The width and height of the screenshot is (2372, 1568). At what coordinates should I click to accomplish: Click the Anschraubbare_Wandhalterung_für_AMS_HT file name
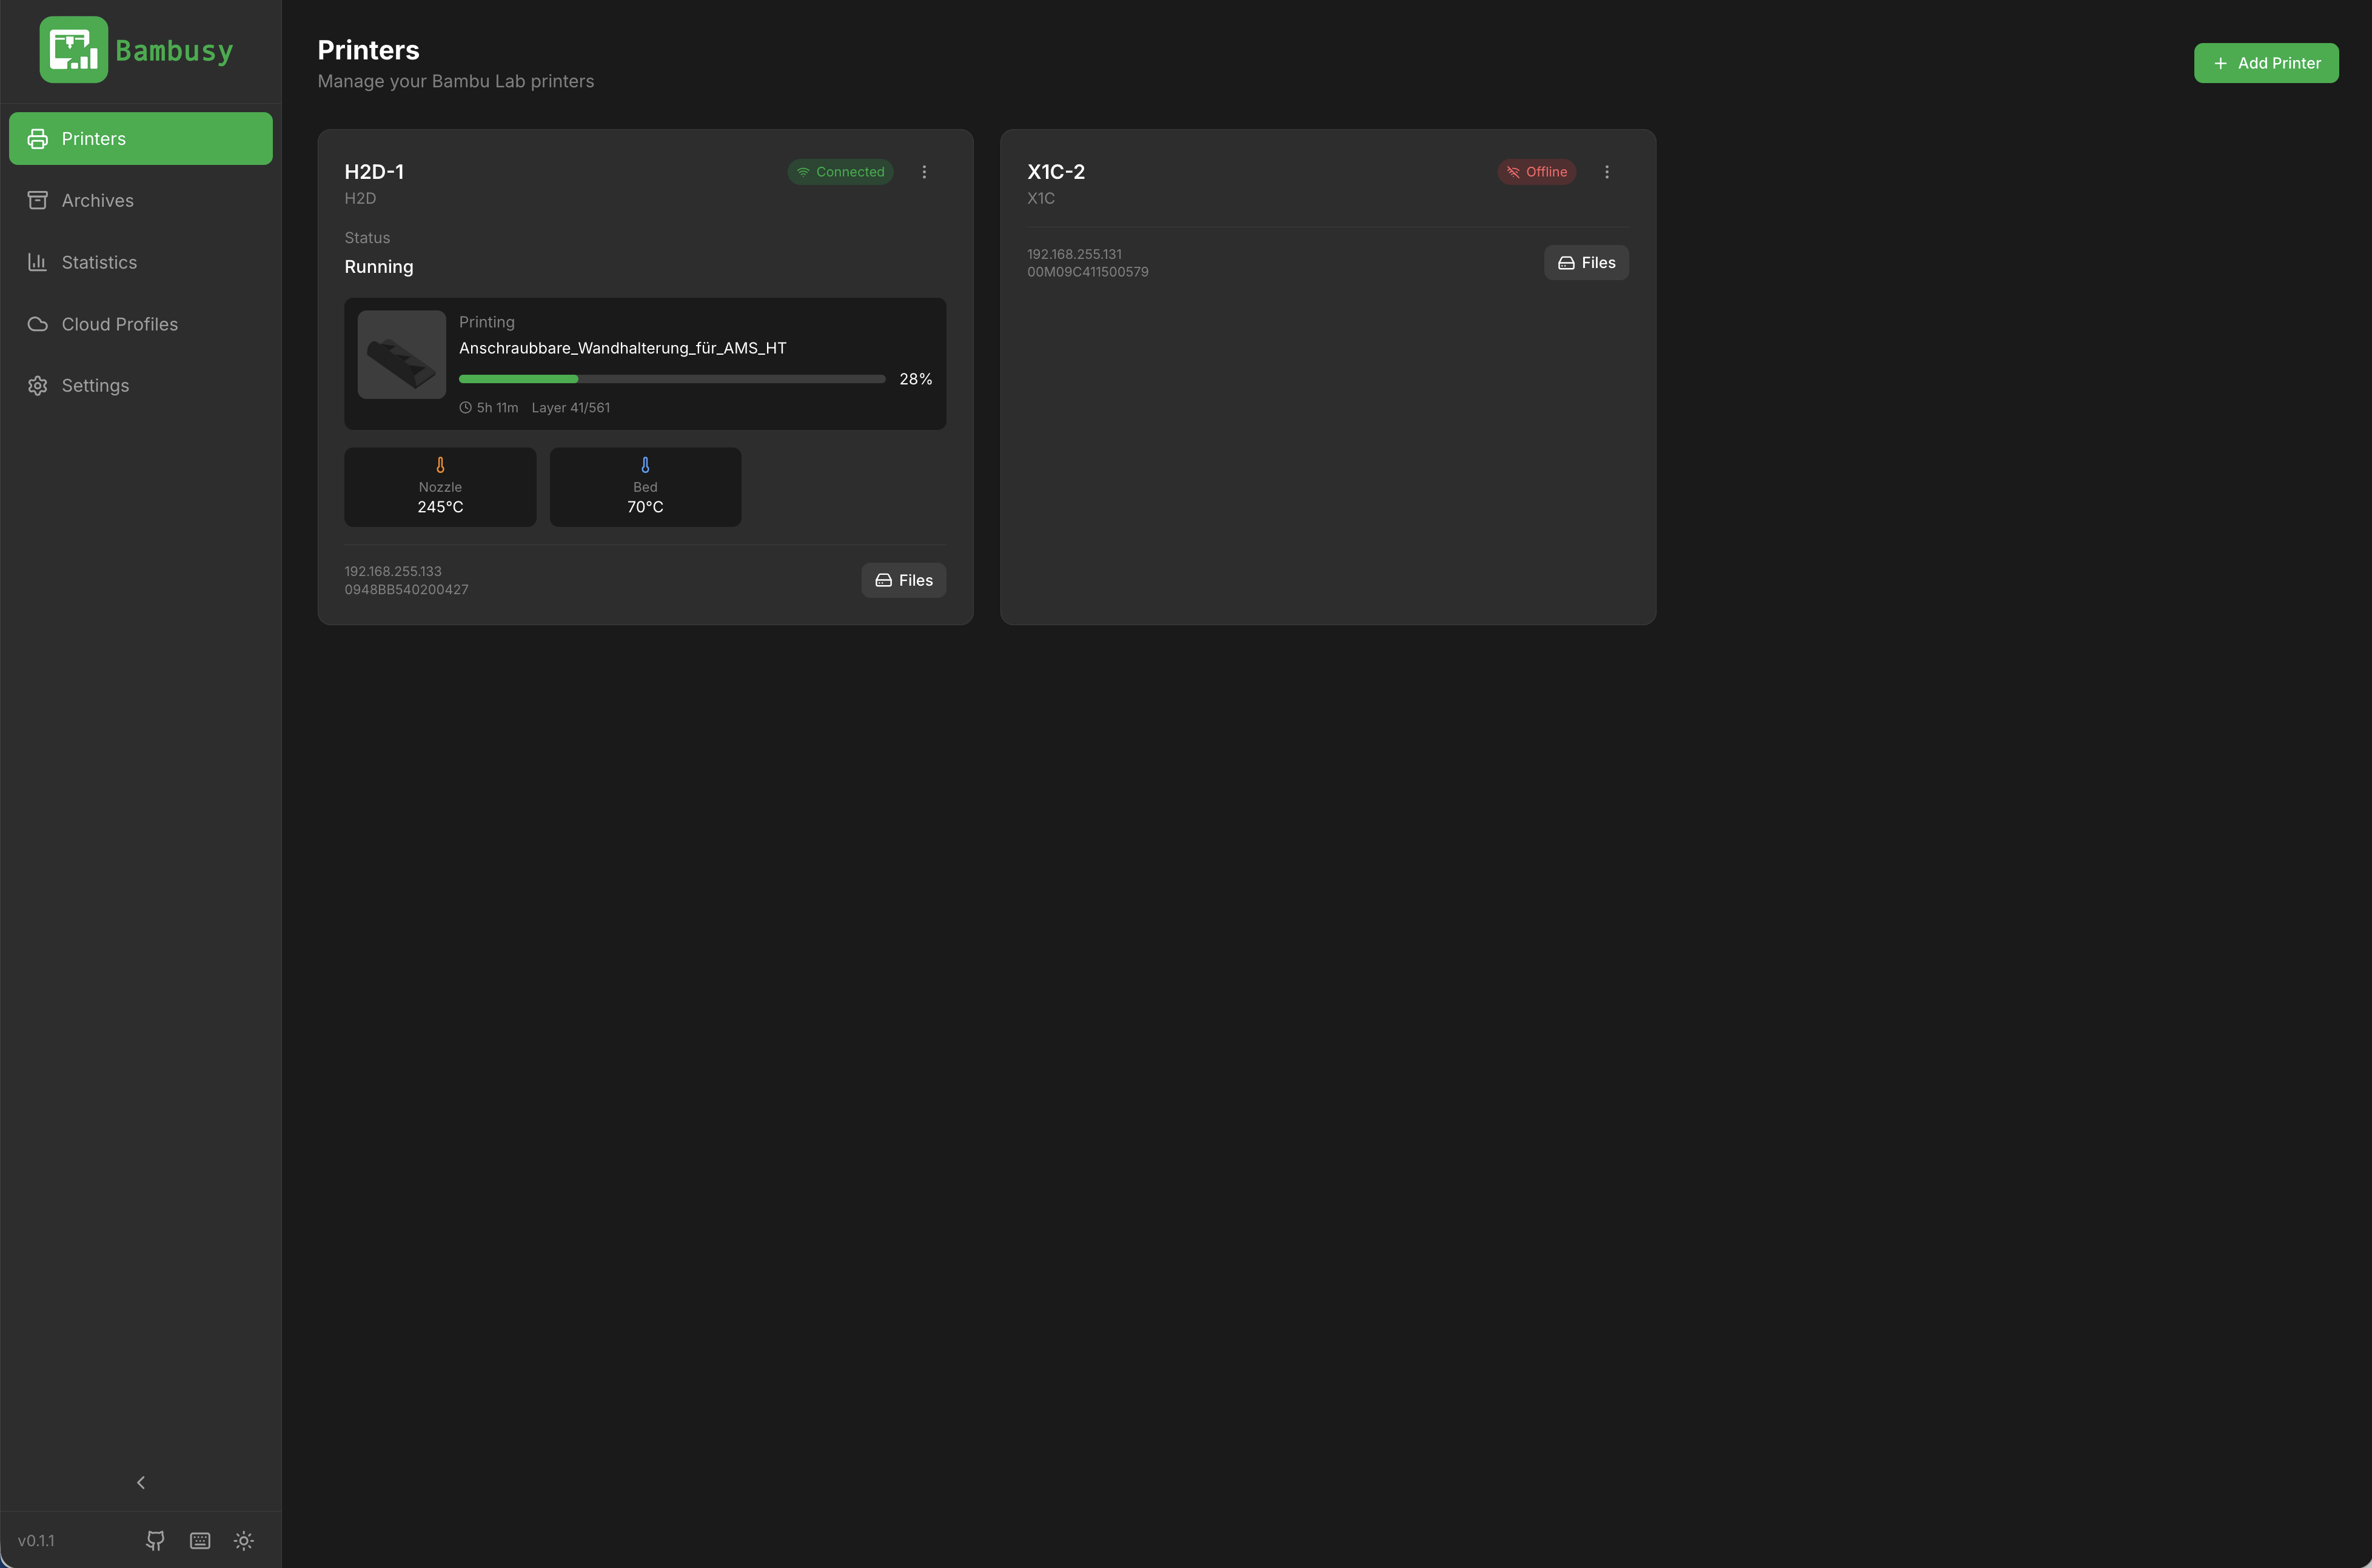(623, 348)
